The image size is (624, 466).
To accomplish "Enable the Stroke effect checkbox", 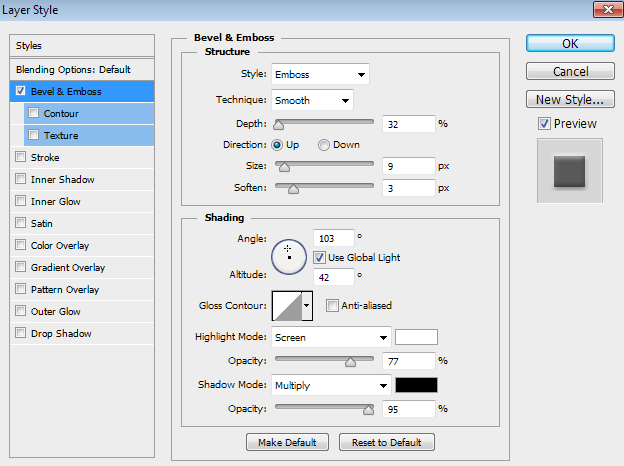I will point(21,157).
